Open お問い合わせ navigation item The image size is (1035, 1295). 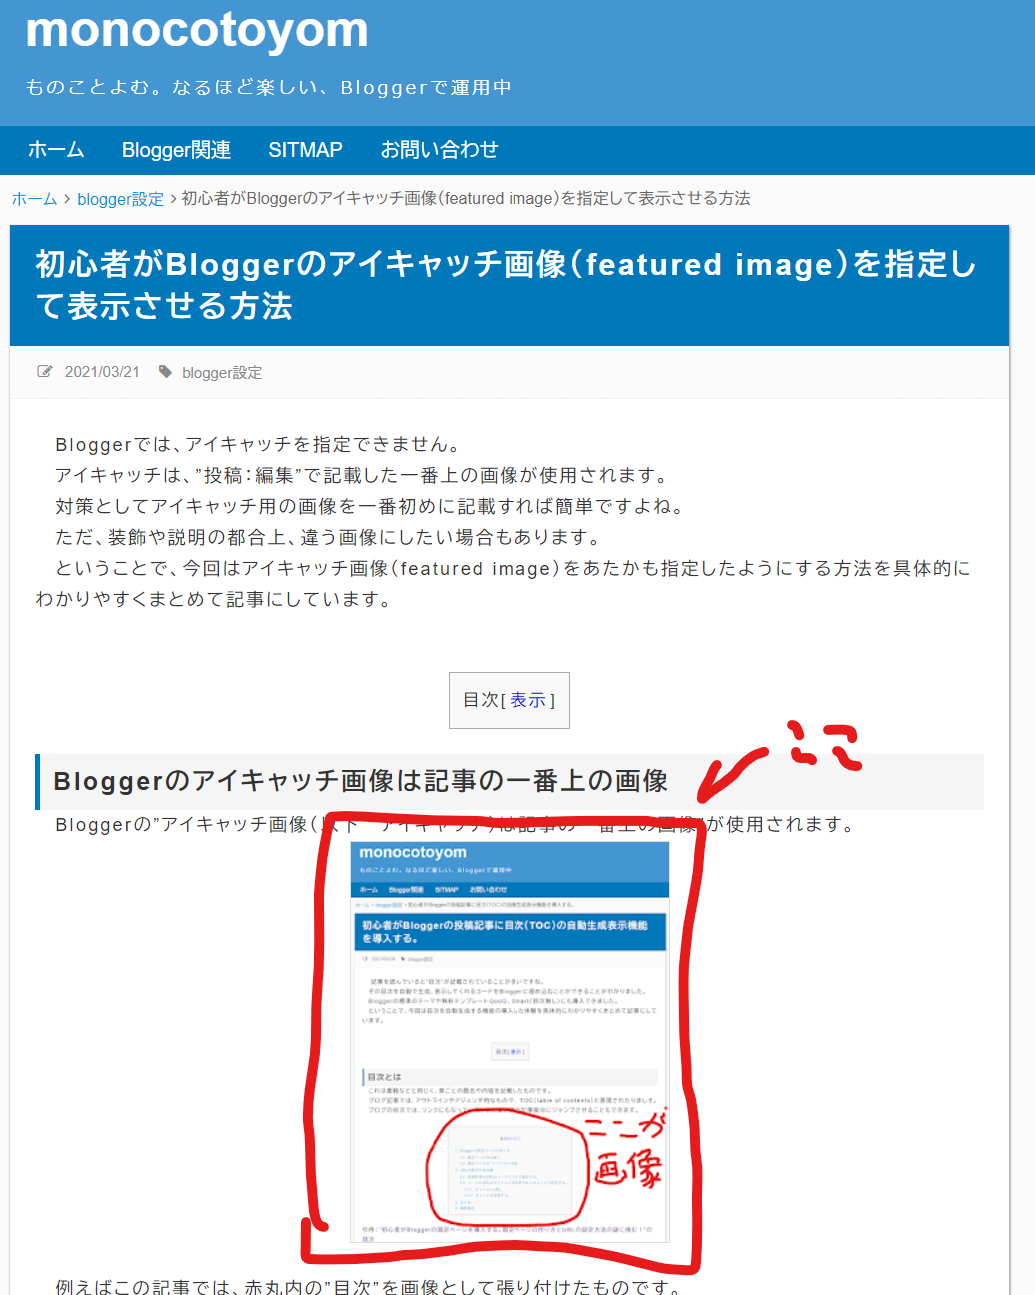click(x=439, y=150)
